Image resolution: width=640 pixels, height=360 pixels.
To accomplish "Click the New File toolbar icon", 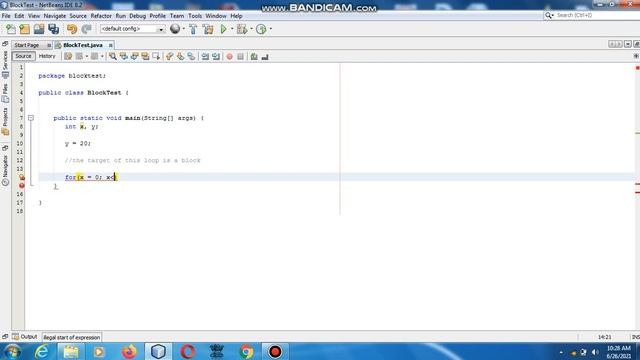I will (x=11, y=29).
